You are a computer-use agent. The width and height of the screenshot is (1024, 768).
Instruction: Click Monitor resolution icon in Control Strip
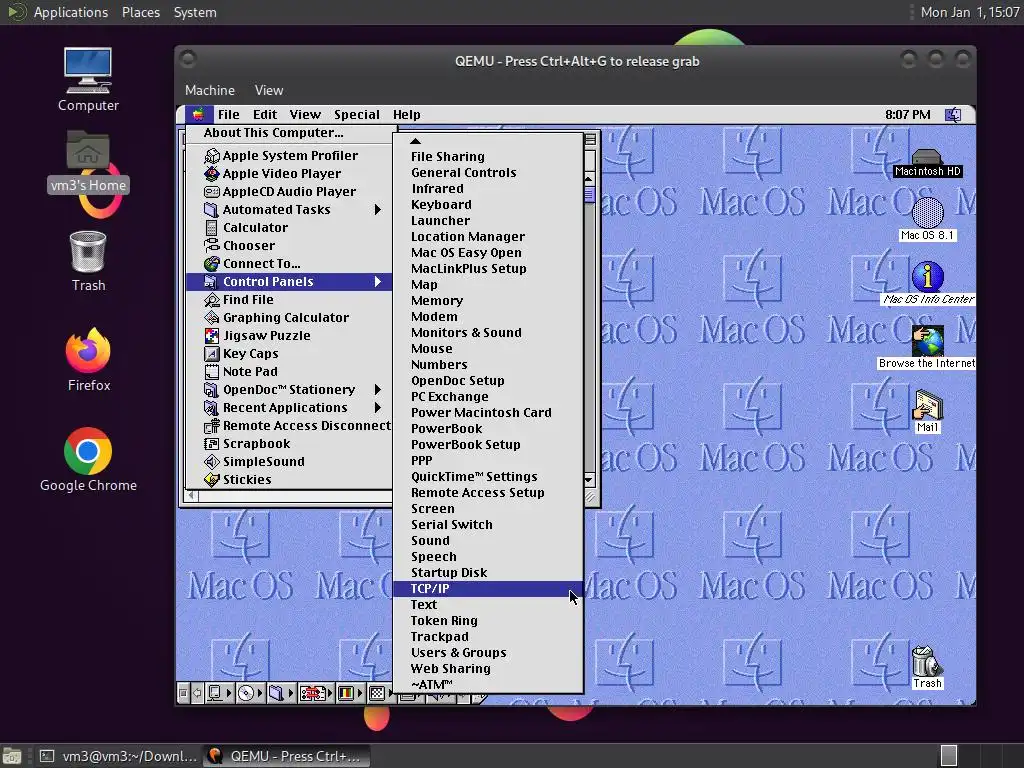[x=377, y=693]
